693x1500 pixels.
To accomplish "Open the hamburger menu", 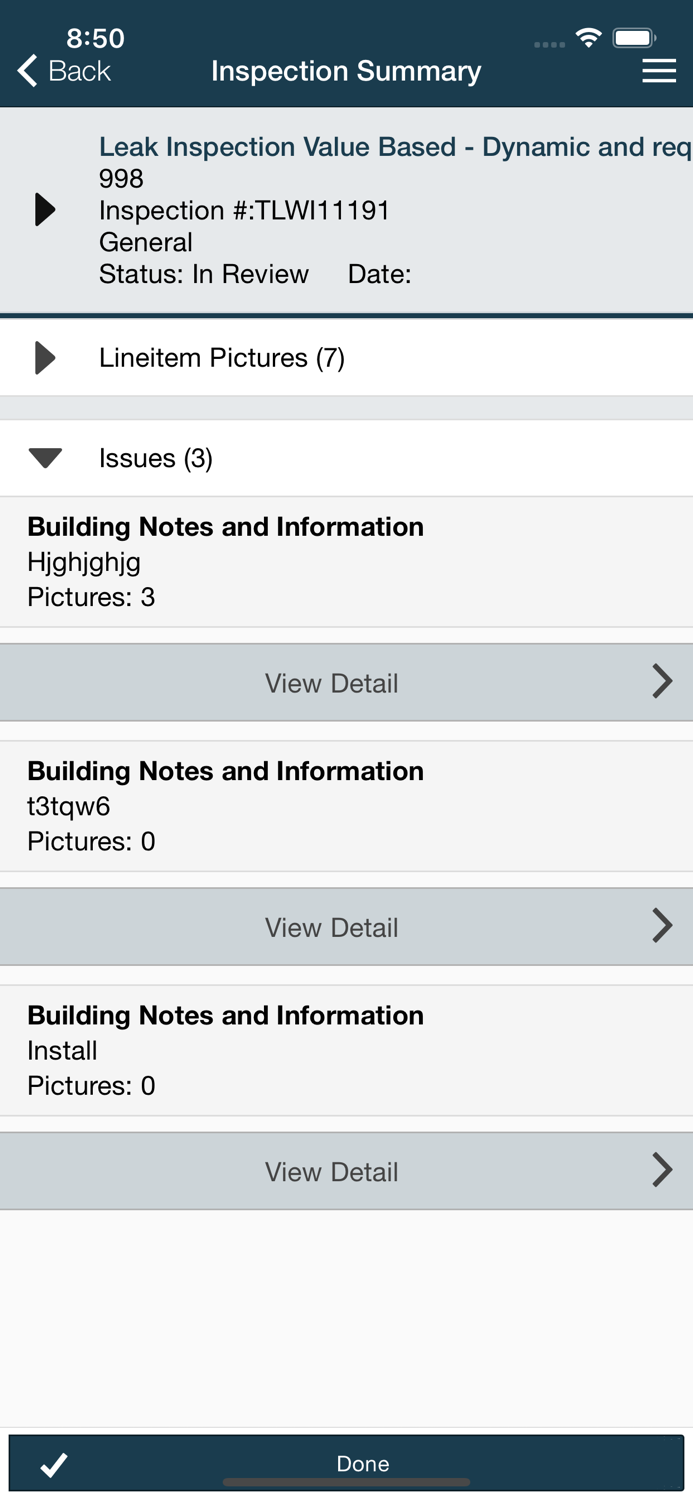I will tap(660, 71).
